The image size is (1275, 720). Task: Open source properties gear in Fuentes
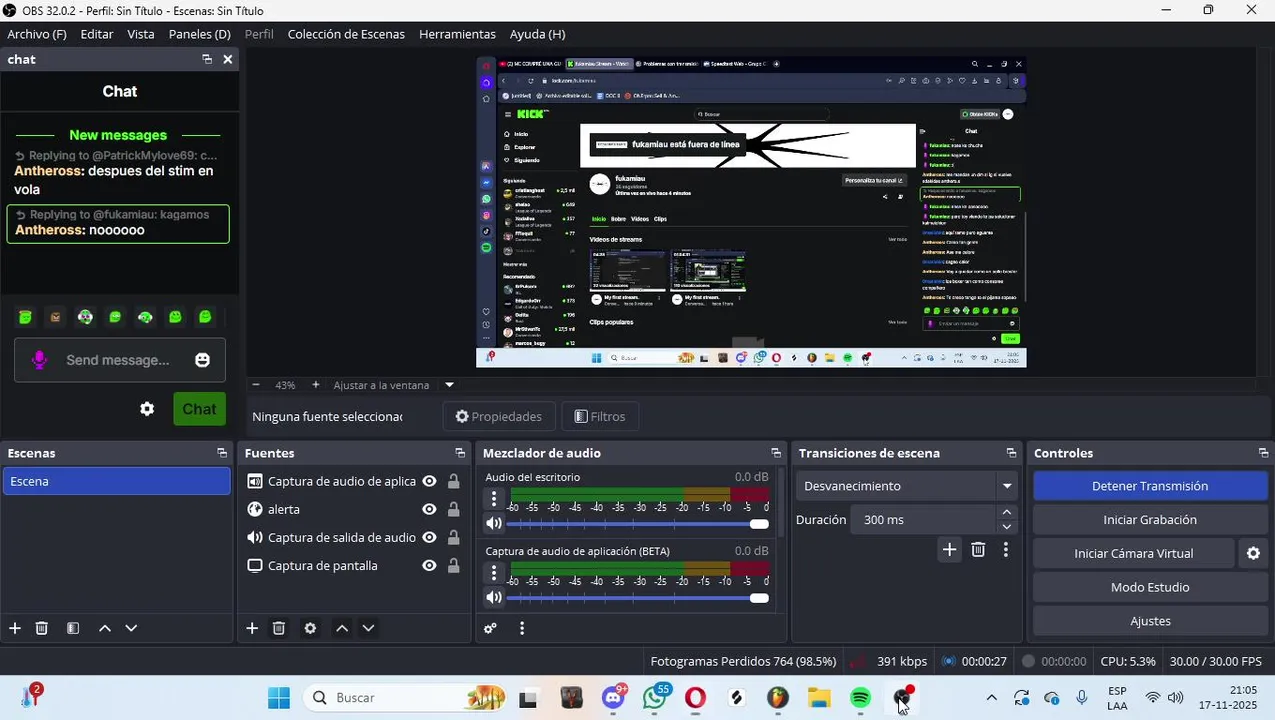pos(310,628)
